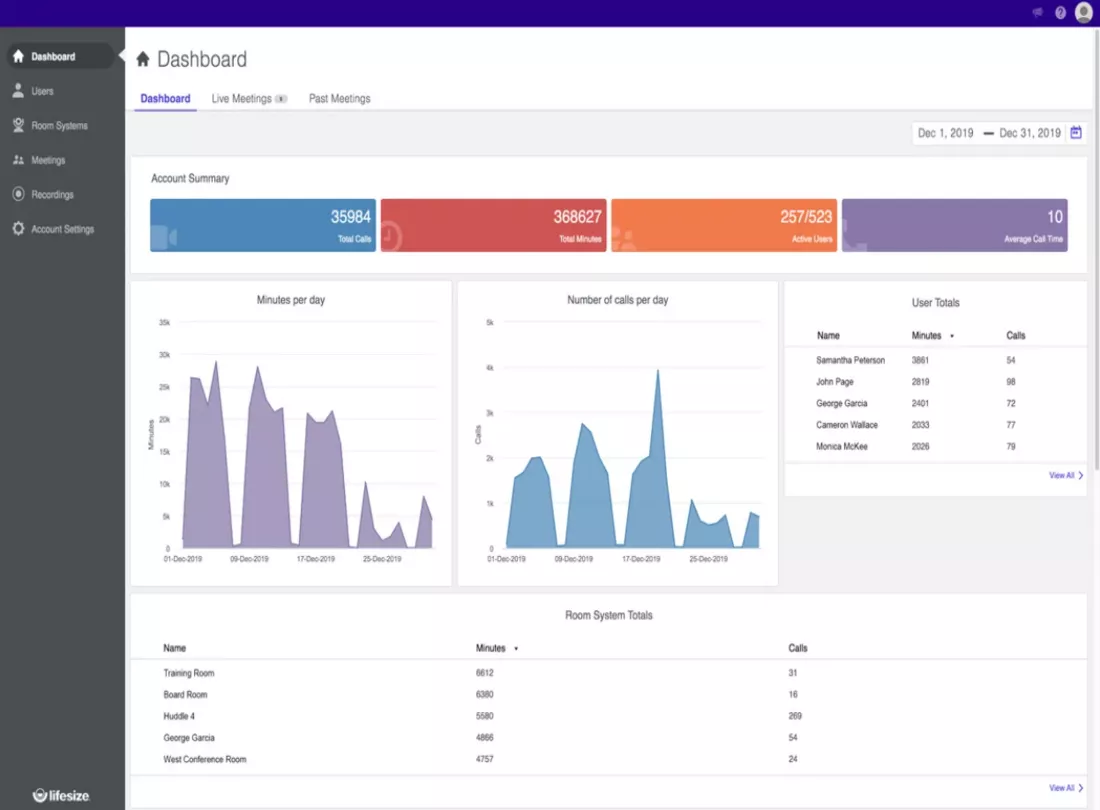Screen dimensions: 1100x810
Task: Click the Lifesize logo in sidebar
Action: pos(61,795)
